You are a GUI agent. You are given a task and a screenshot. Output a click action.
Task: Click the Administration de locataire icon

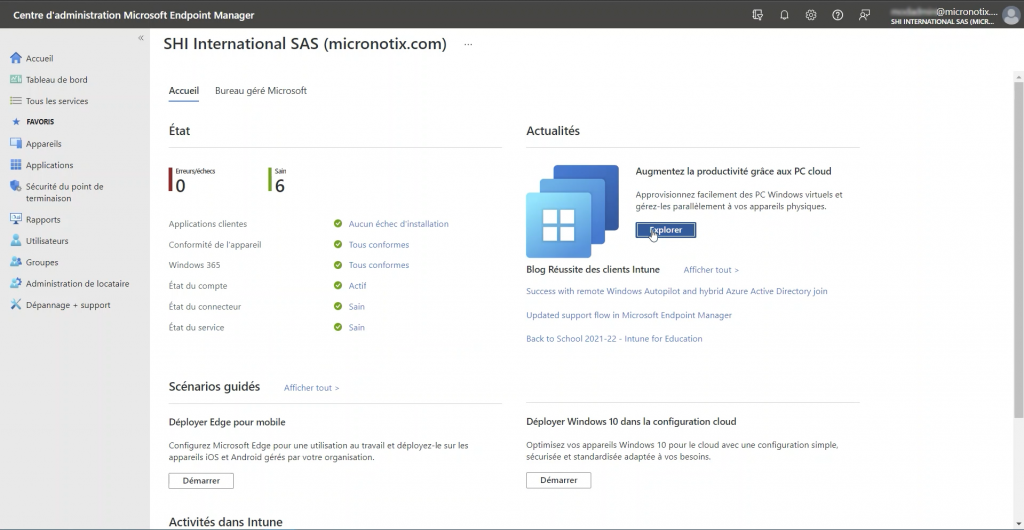click(16, 284)
